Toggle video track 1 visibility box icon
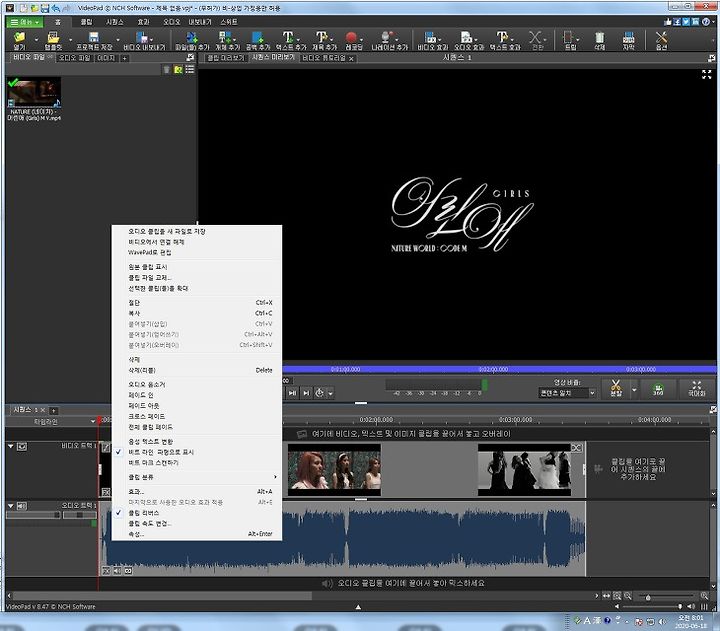Screen dimensions: 720x631 (x=22, y=446)
